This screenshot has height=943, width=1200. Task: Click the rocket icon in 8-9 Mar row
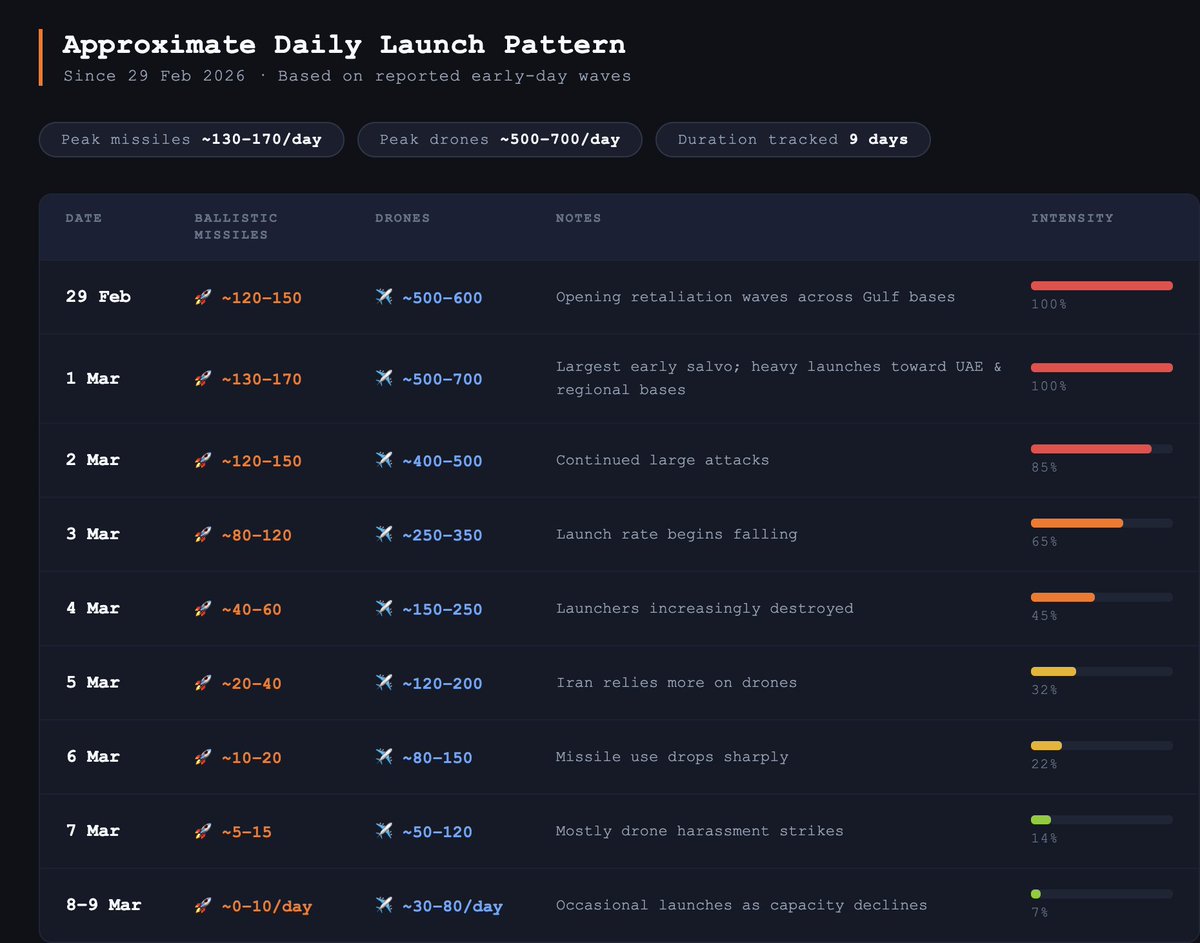202,905
